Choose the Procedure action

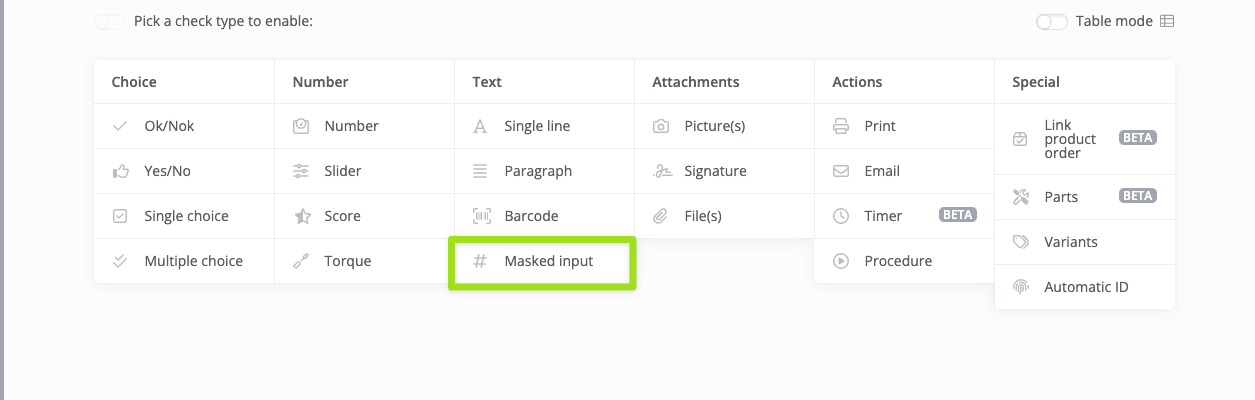click(897, 262)
